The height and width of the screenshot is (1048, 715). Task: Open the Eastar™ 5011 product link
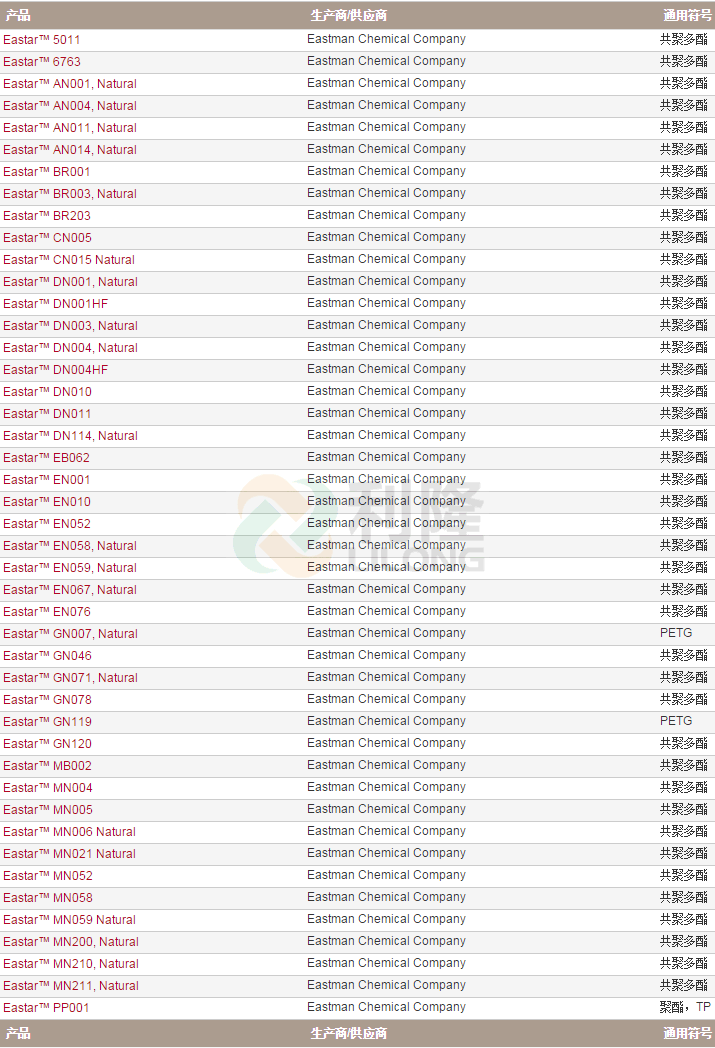click(42, 40)
